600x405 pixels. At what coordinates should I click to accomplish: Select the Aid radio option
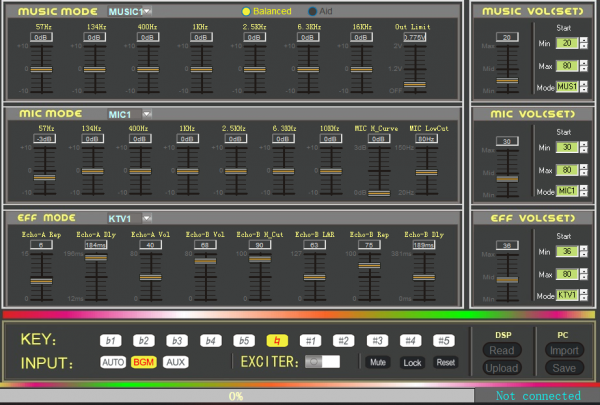(313, 10)
